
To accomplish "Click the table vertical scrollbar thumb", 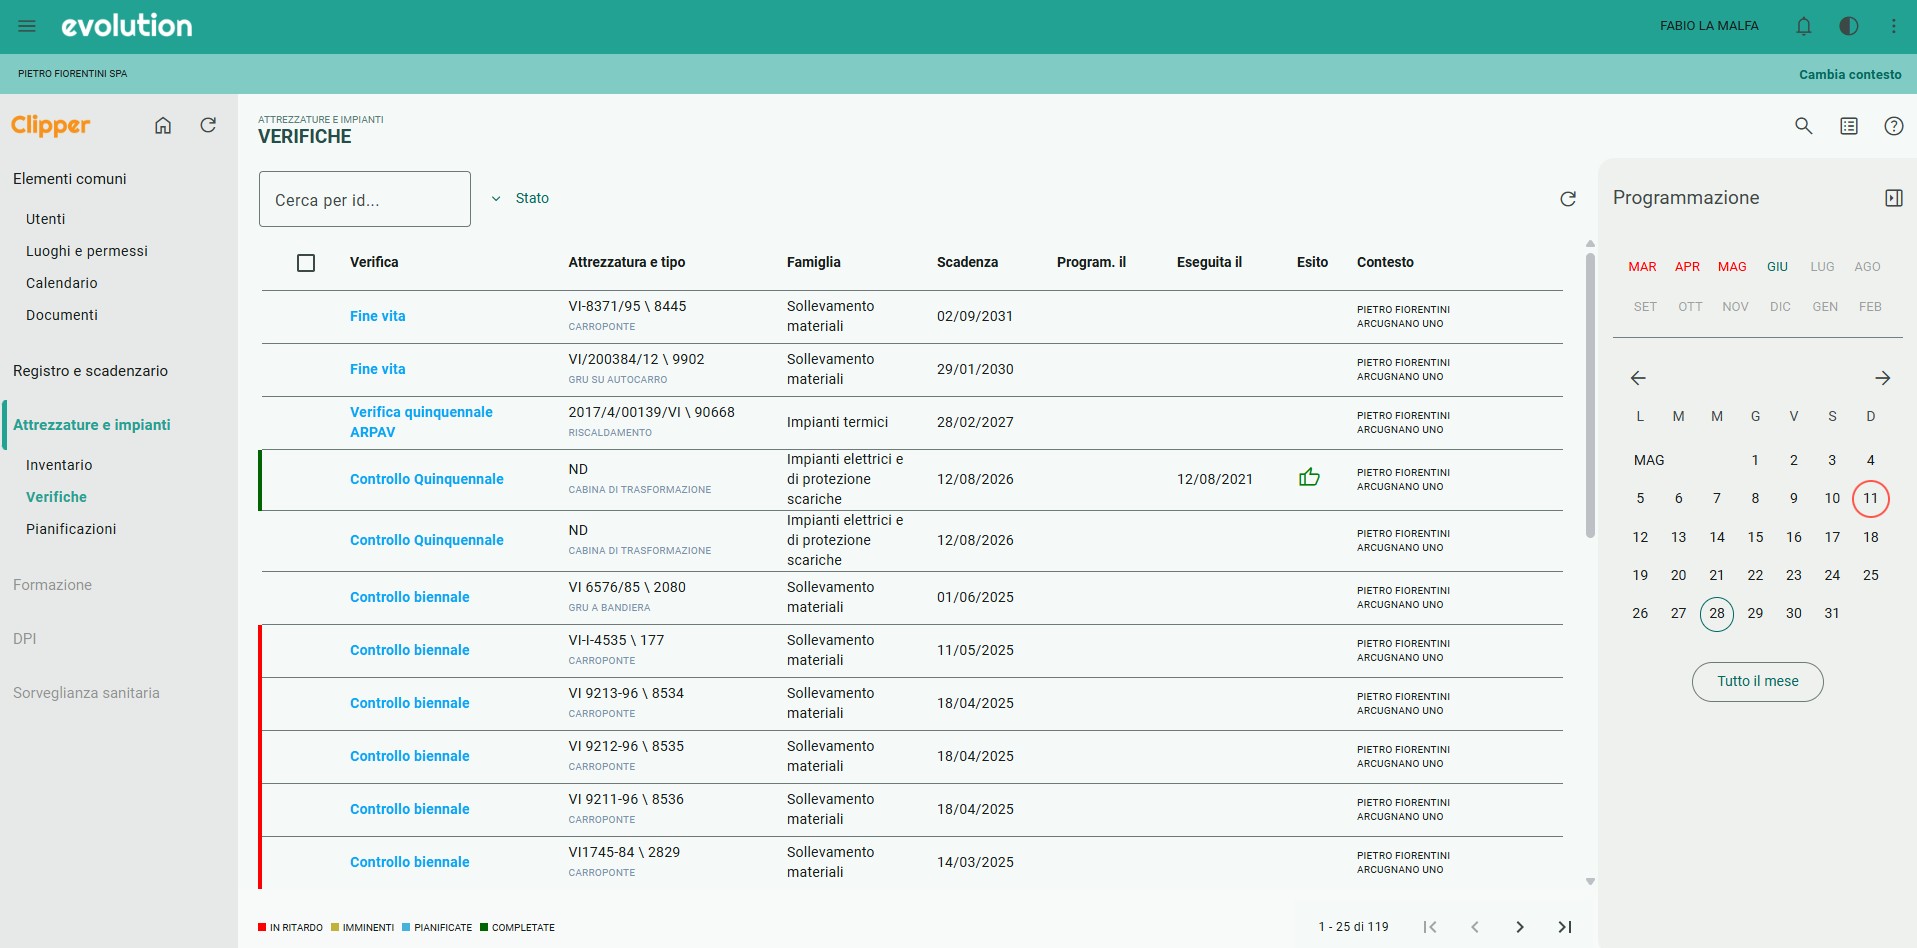I will point(1590,395).
